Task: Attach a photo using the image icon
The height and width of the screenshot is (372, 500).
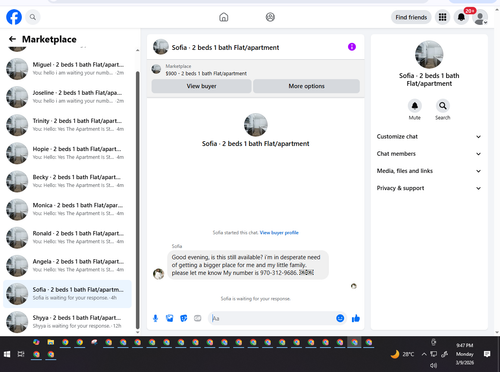Action: point(170,318)
